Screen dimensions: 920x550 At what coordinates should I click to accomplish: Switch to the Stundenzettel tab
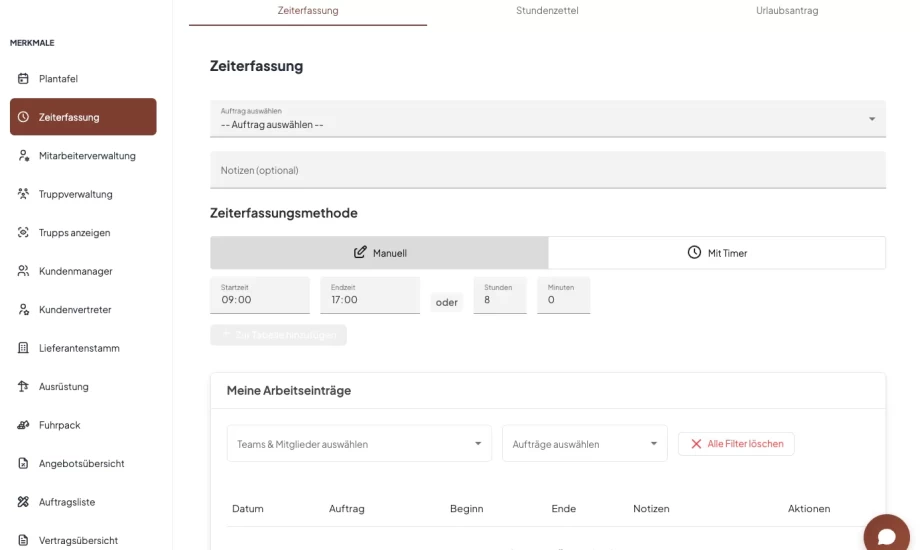(x=547, y=11)
